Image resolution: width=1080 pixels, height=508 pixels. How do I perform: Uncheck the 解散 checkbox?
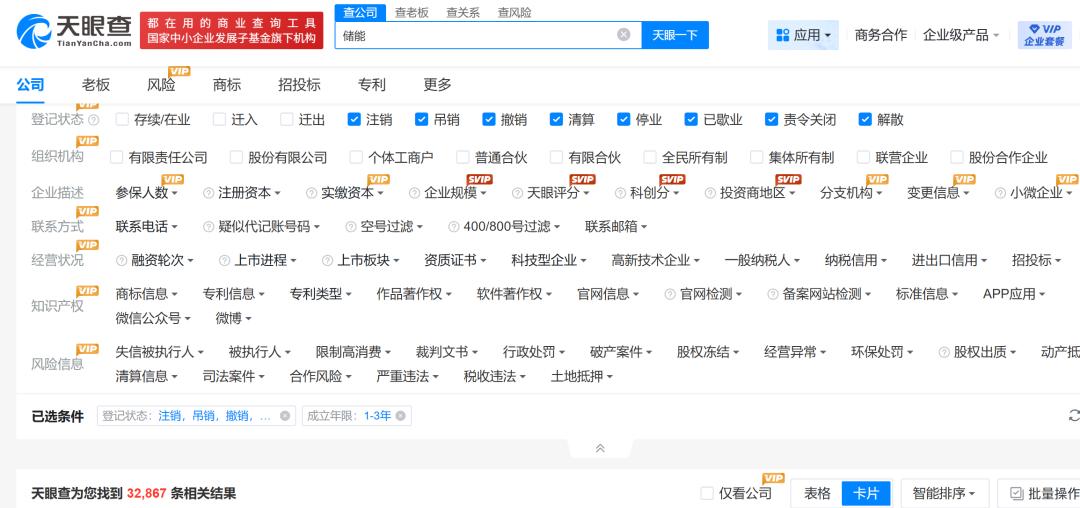865,120
